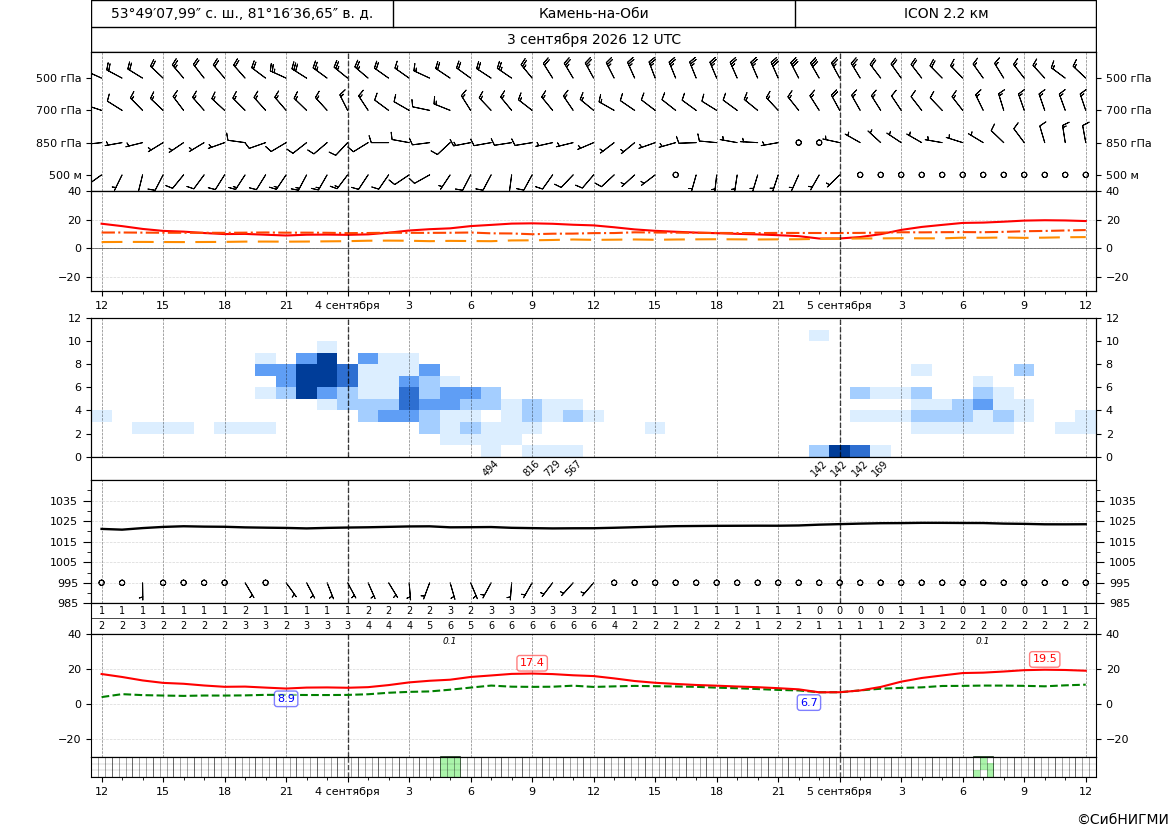Select the ICON 2.2 км model cell

[x=945, y=13]
